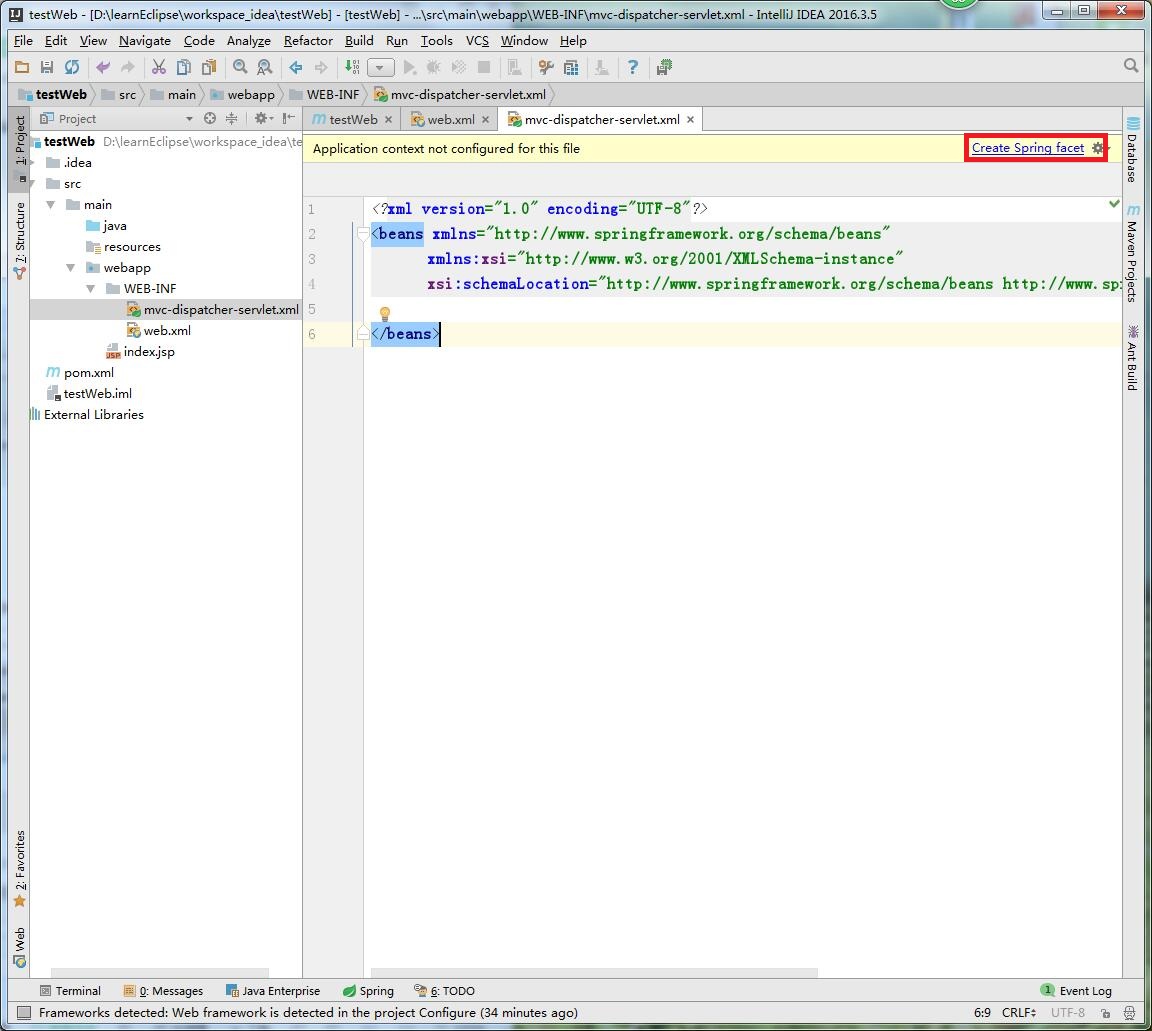Click the Make Project build icon

tap(352, 68)
